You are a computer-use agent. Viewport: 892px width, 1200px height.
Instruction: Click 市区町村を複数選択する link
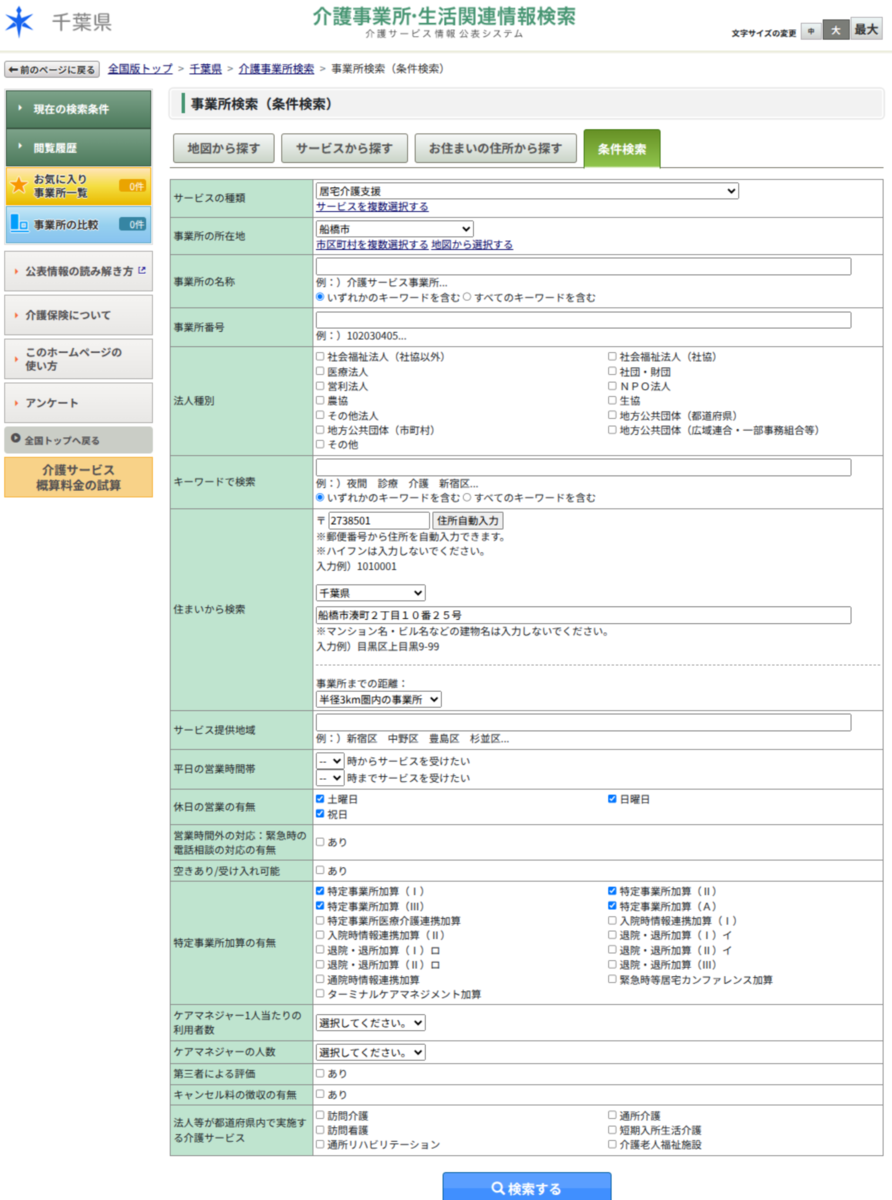(372, 245)
